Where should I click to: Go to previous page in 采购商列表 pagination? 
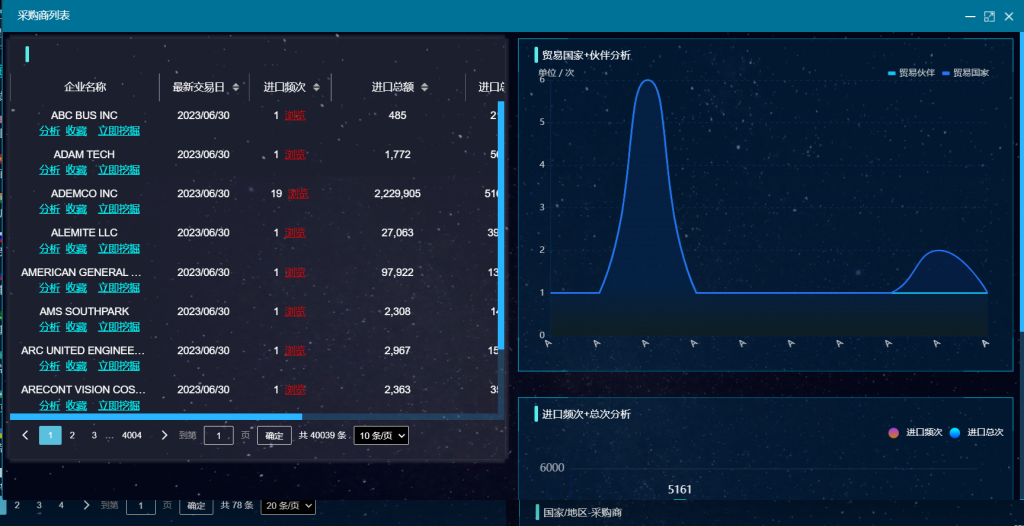(25, 435)
